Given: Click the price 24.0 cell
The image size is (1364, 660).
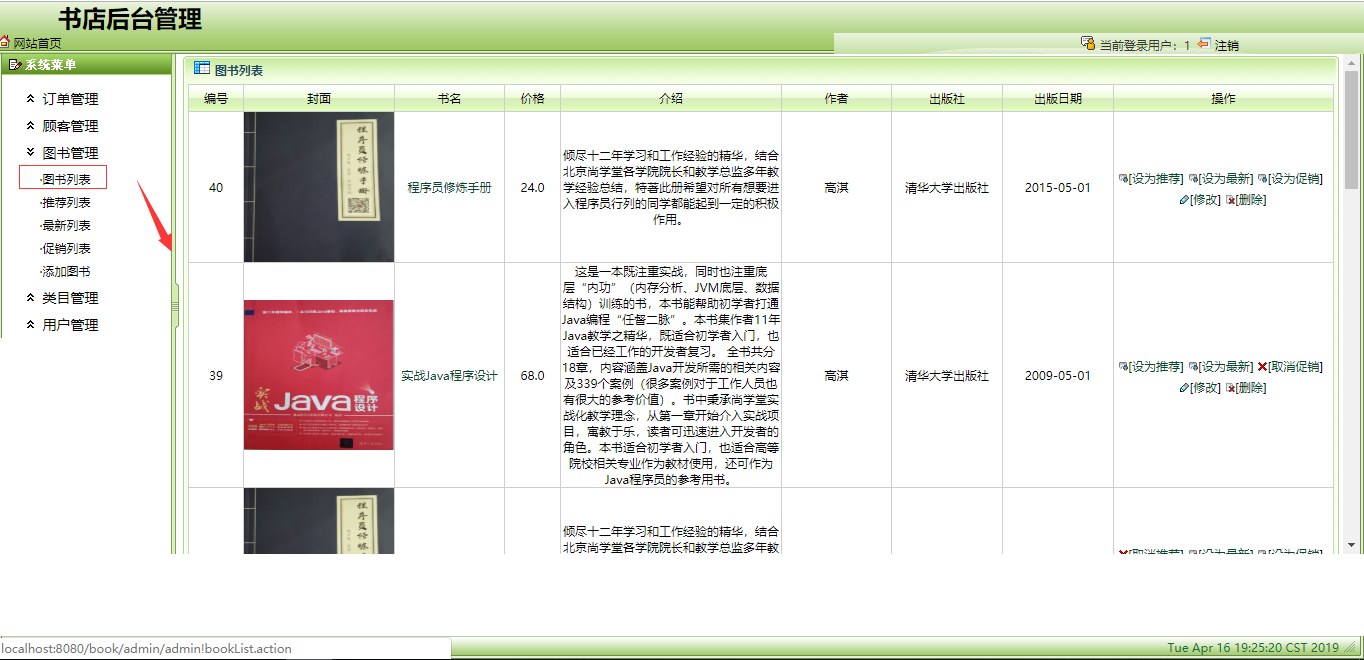Looking at the screenshot, I should tap(533, 187).
